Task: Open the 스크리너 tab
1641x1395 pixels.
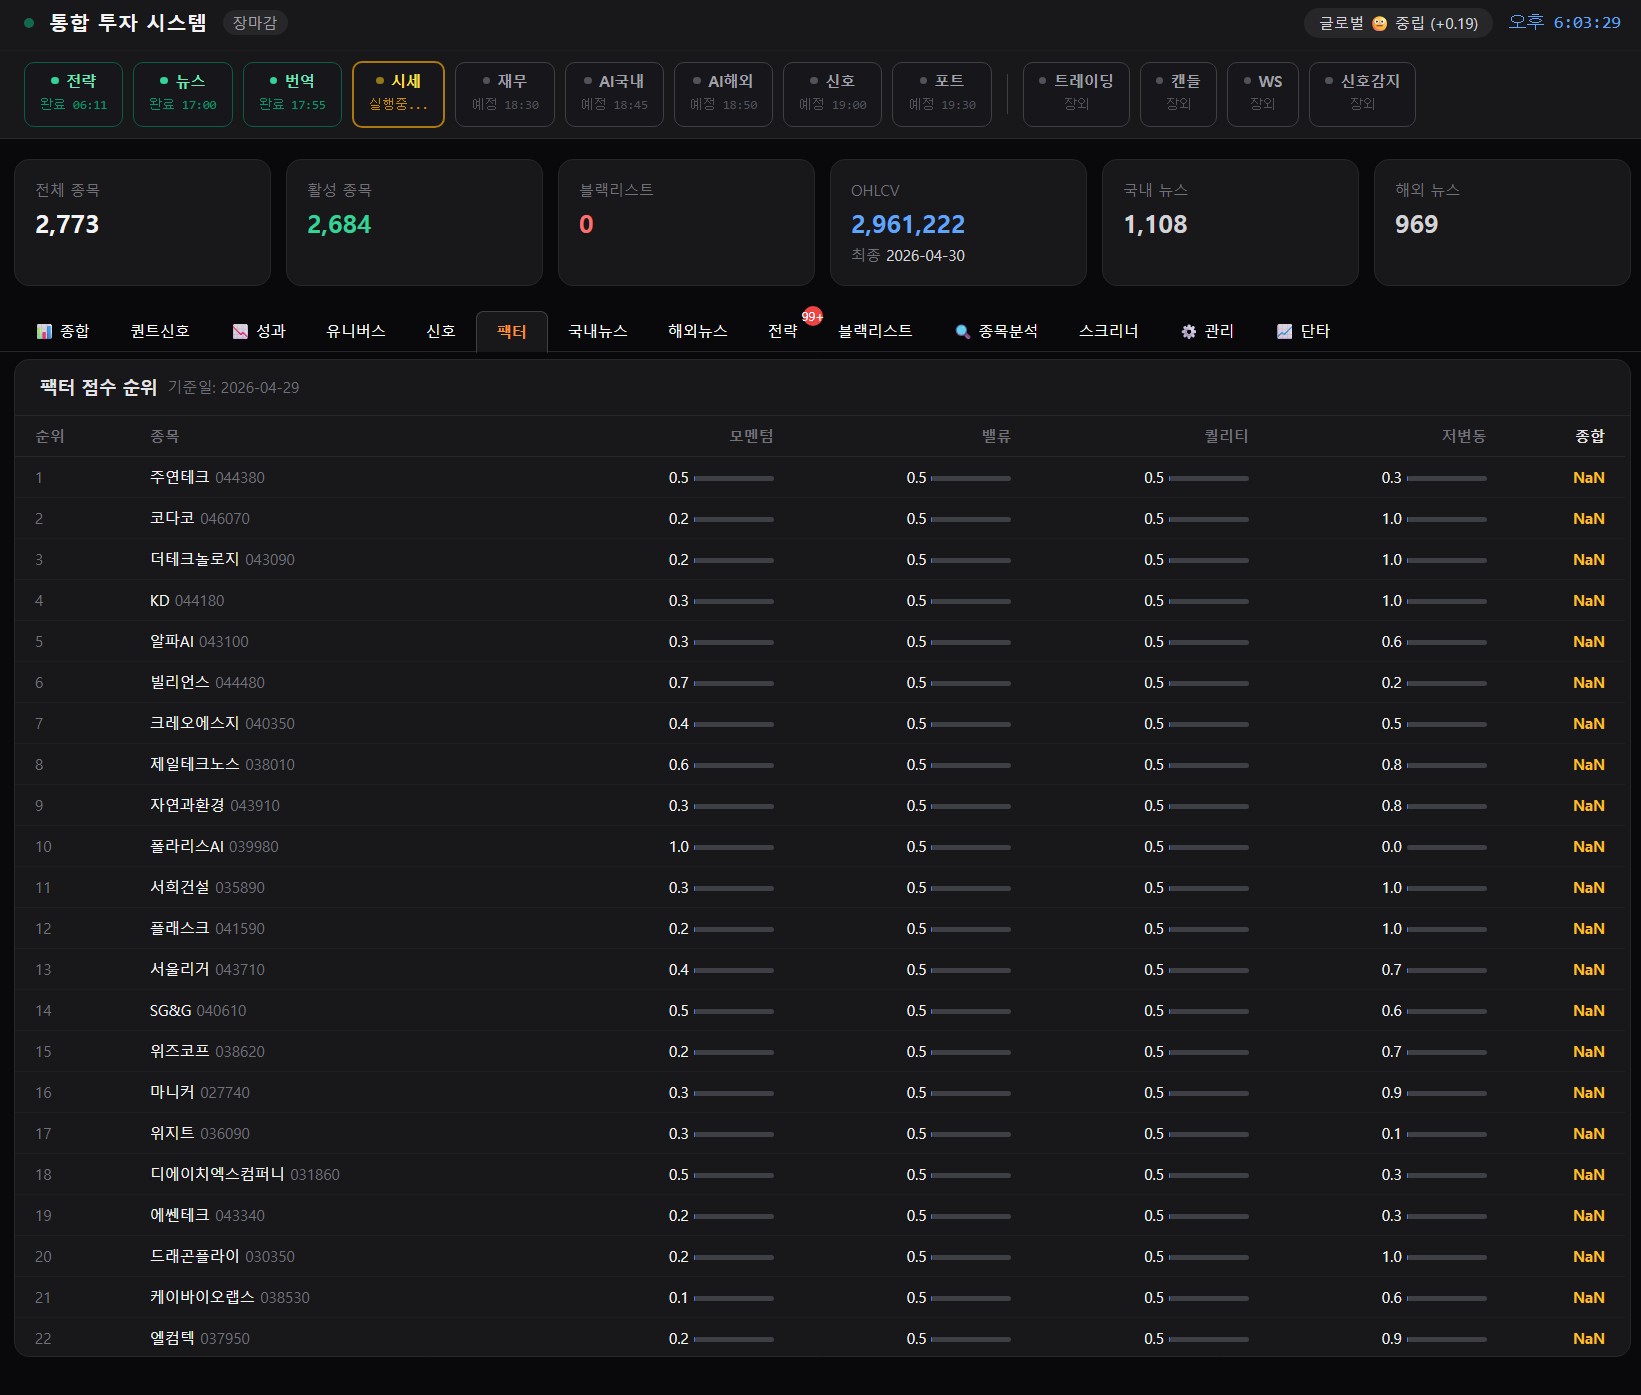Action: 1108,330
